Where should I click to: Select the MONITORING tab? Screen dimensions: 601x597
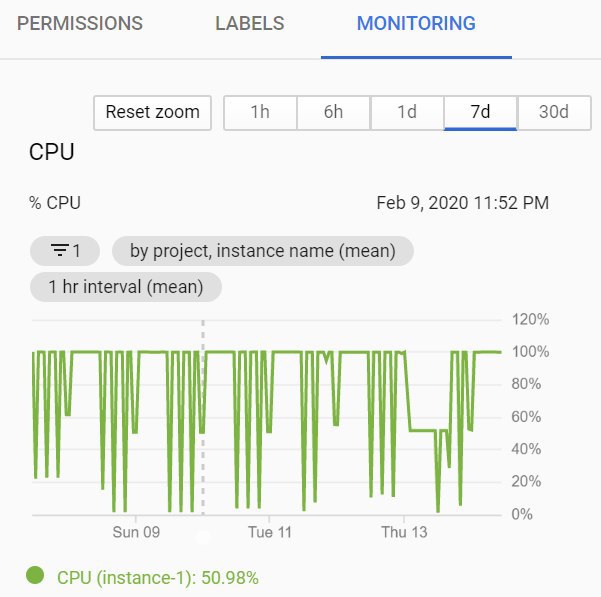tap(416, 24)
